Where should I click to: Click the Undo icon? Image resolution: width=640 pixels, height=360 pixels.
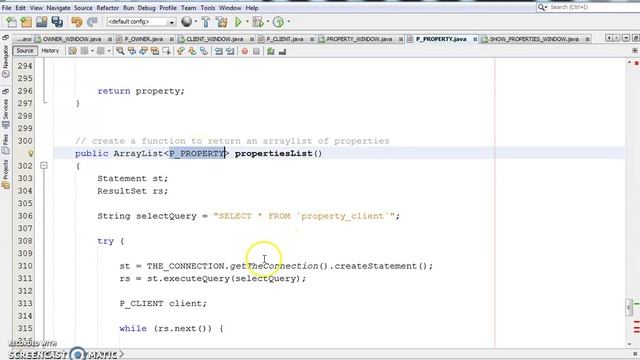click(x=76, y=22)
